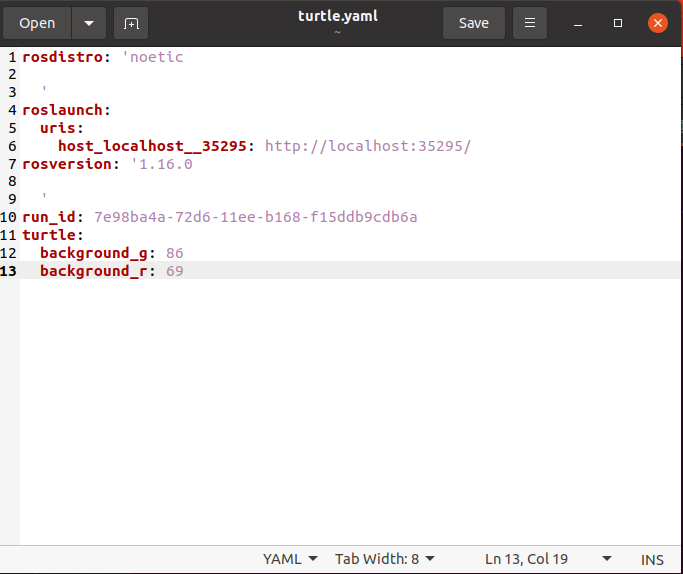Maximize the gedit window
The image size is (683, 574).
point(618,23)
